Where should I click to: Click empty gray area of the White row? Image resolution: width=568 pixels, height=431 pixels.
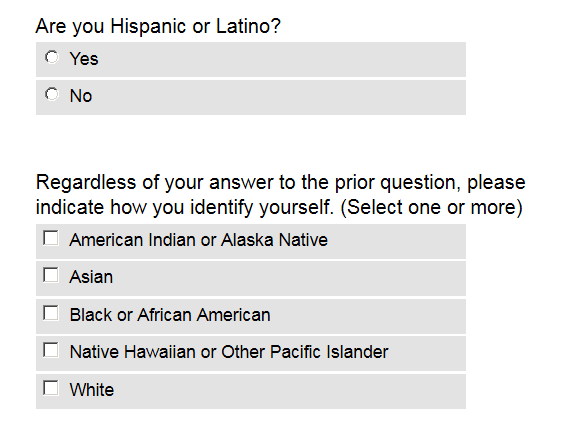pyautogui.click(x=290, y=392)
